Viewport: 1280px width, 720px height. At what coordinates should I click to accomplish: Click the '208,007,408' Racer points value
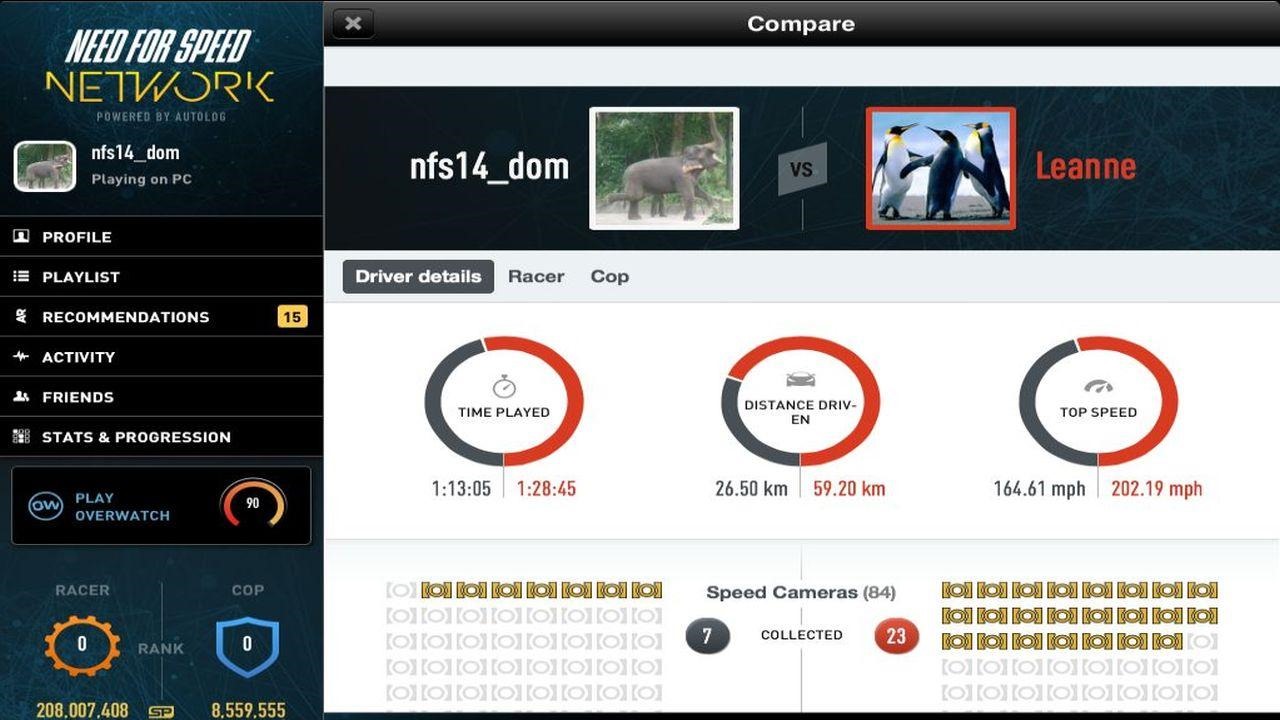[82, 710]
